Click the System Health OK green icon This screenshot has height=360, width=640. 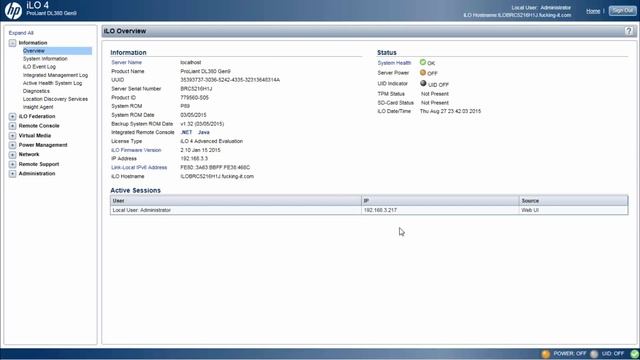coord(422,62)
